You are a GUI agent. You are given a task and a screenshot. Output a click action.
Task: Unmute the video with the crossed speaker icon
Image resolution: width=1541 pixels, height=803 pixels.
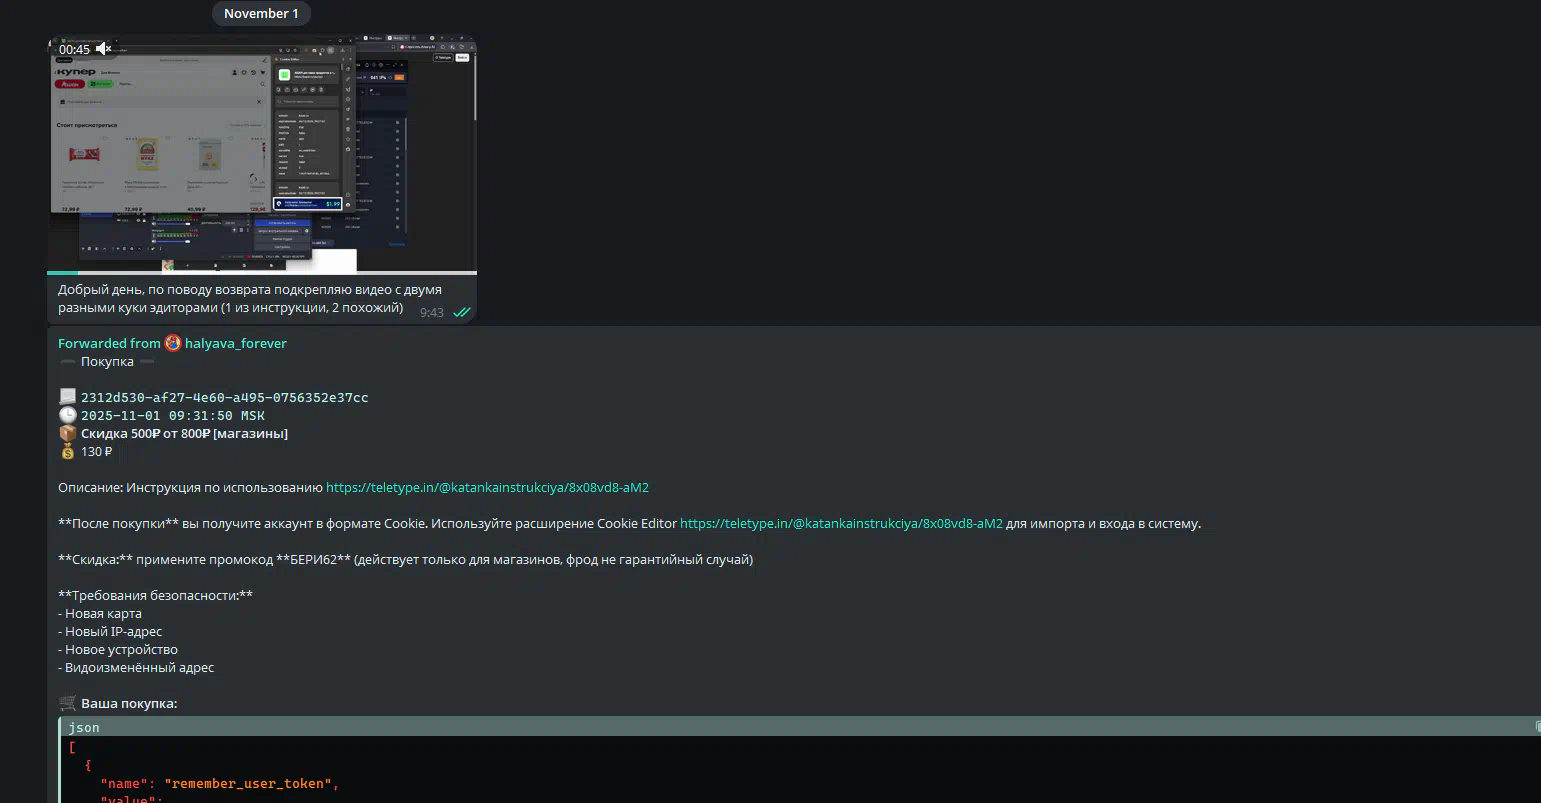103,49
